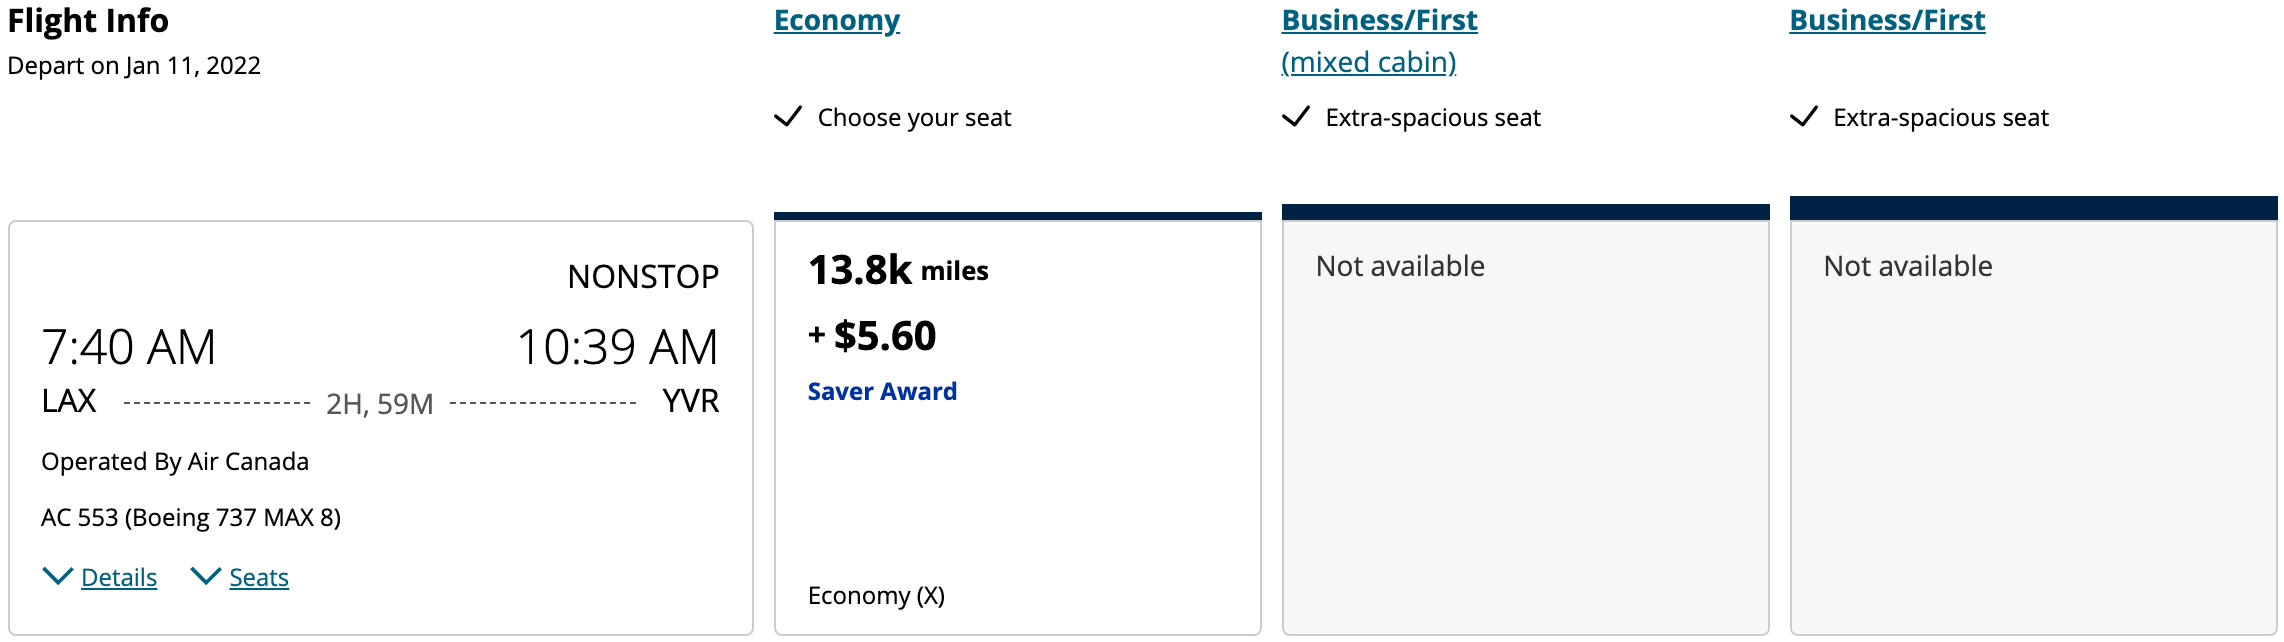Click the checkmark in the last Business/First column
2284x642 pixels.
point(1803,117)
